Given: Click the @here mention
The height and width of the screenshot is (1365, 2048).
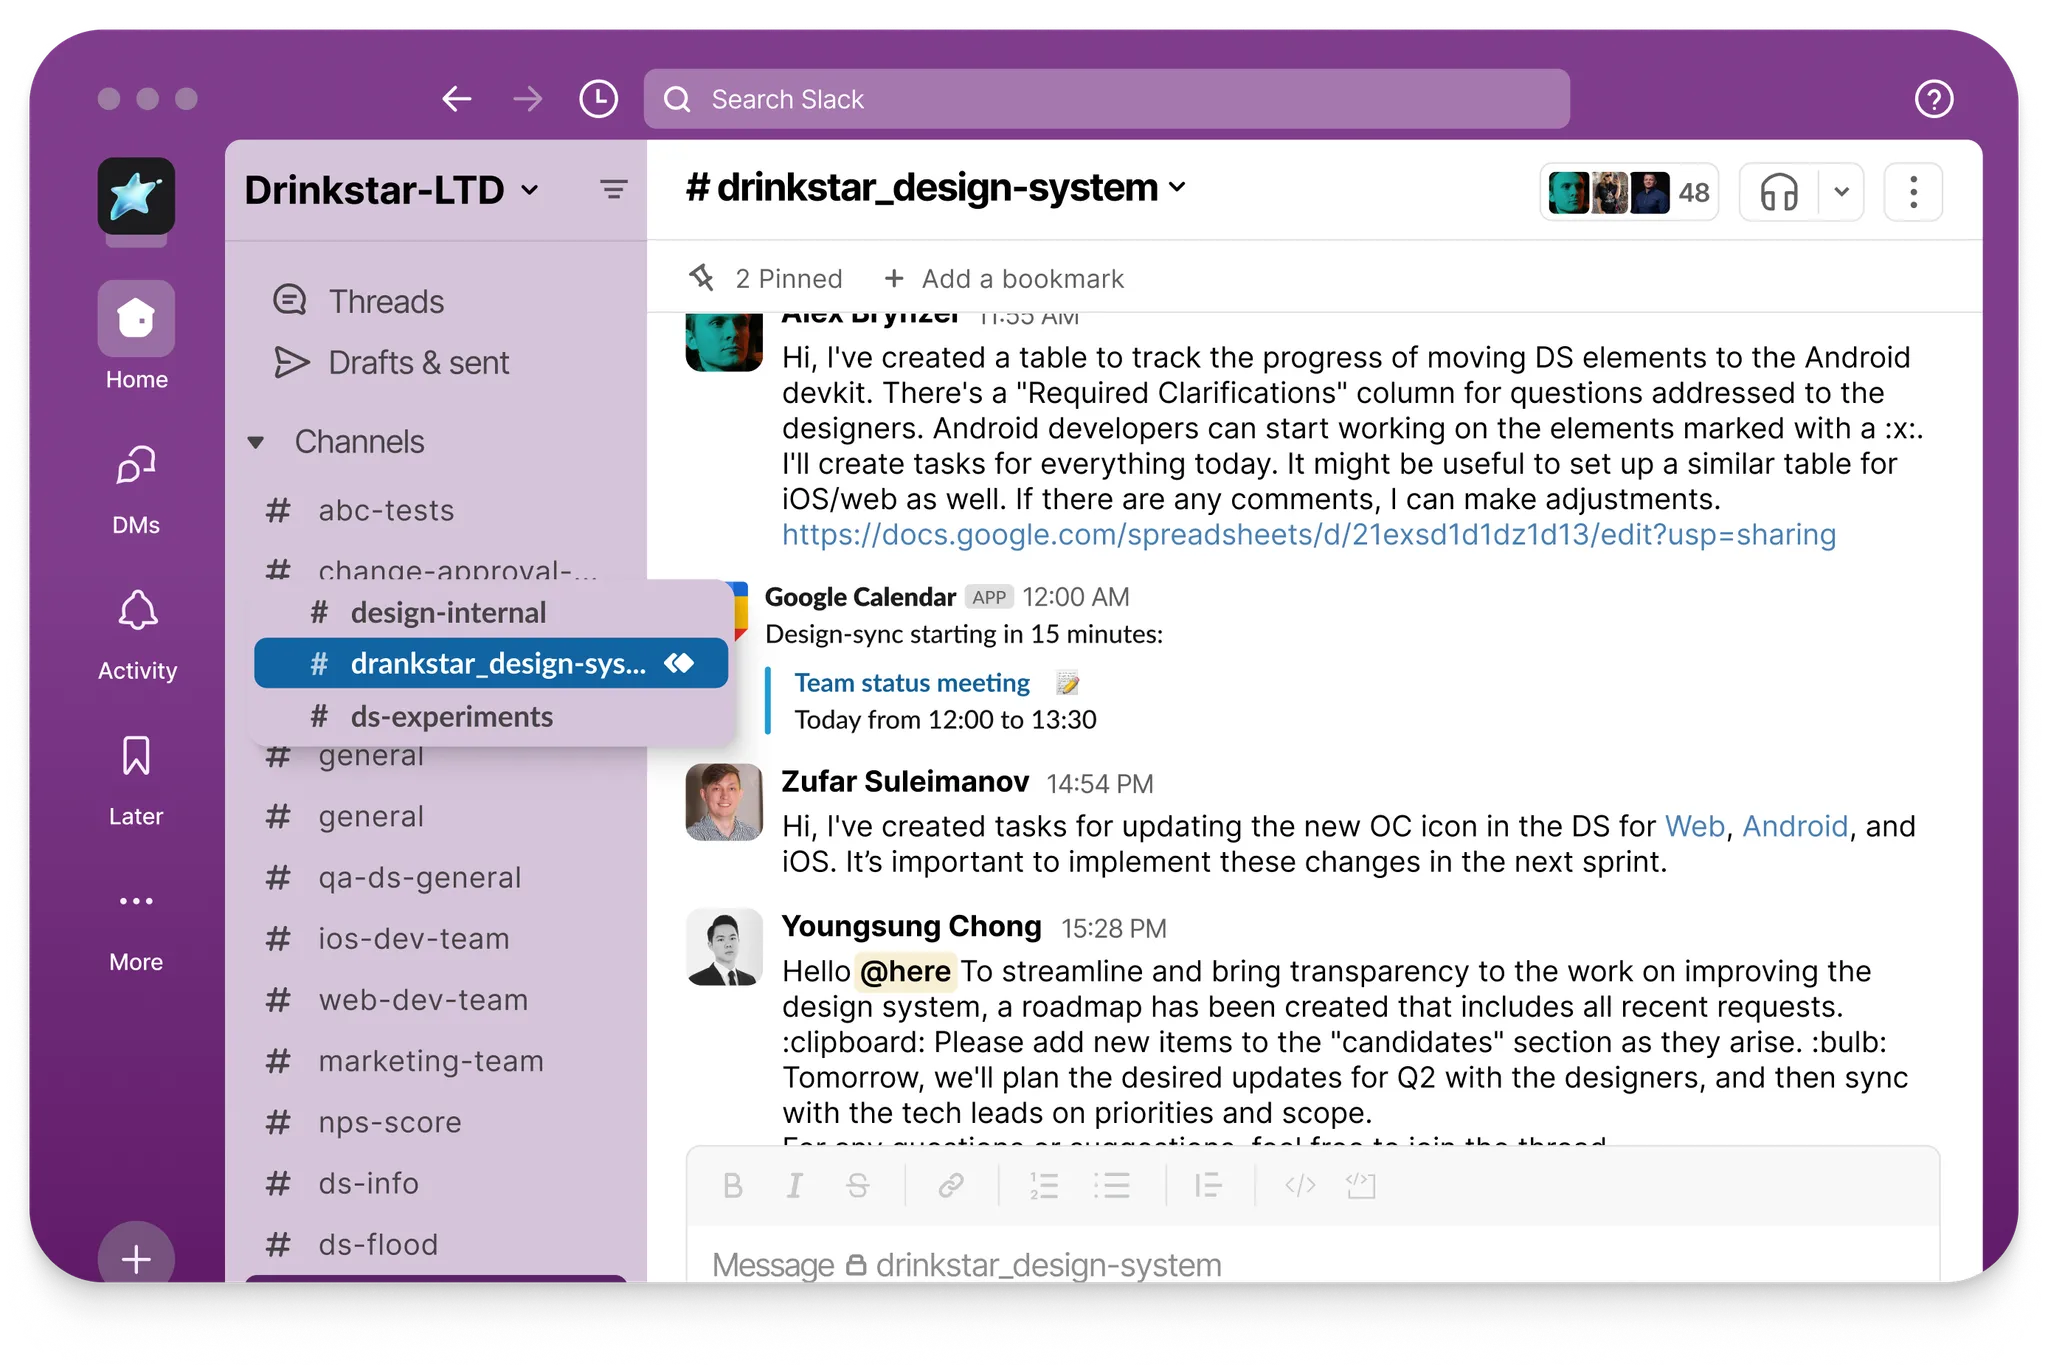Looking at the screenshot, I should [905, 971].
